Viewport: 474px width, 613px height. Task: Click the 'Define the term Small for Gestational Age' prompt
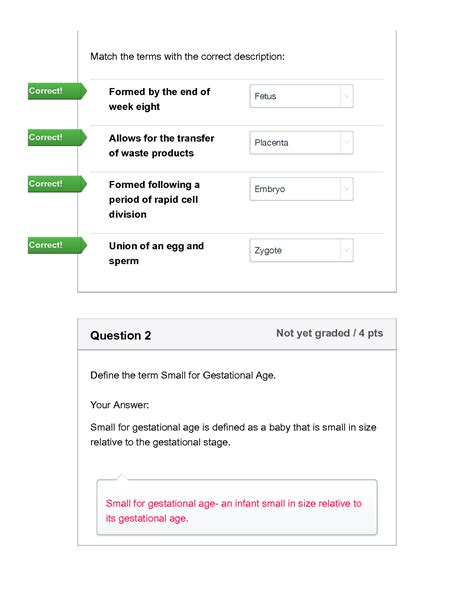183,375
